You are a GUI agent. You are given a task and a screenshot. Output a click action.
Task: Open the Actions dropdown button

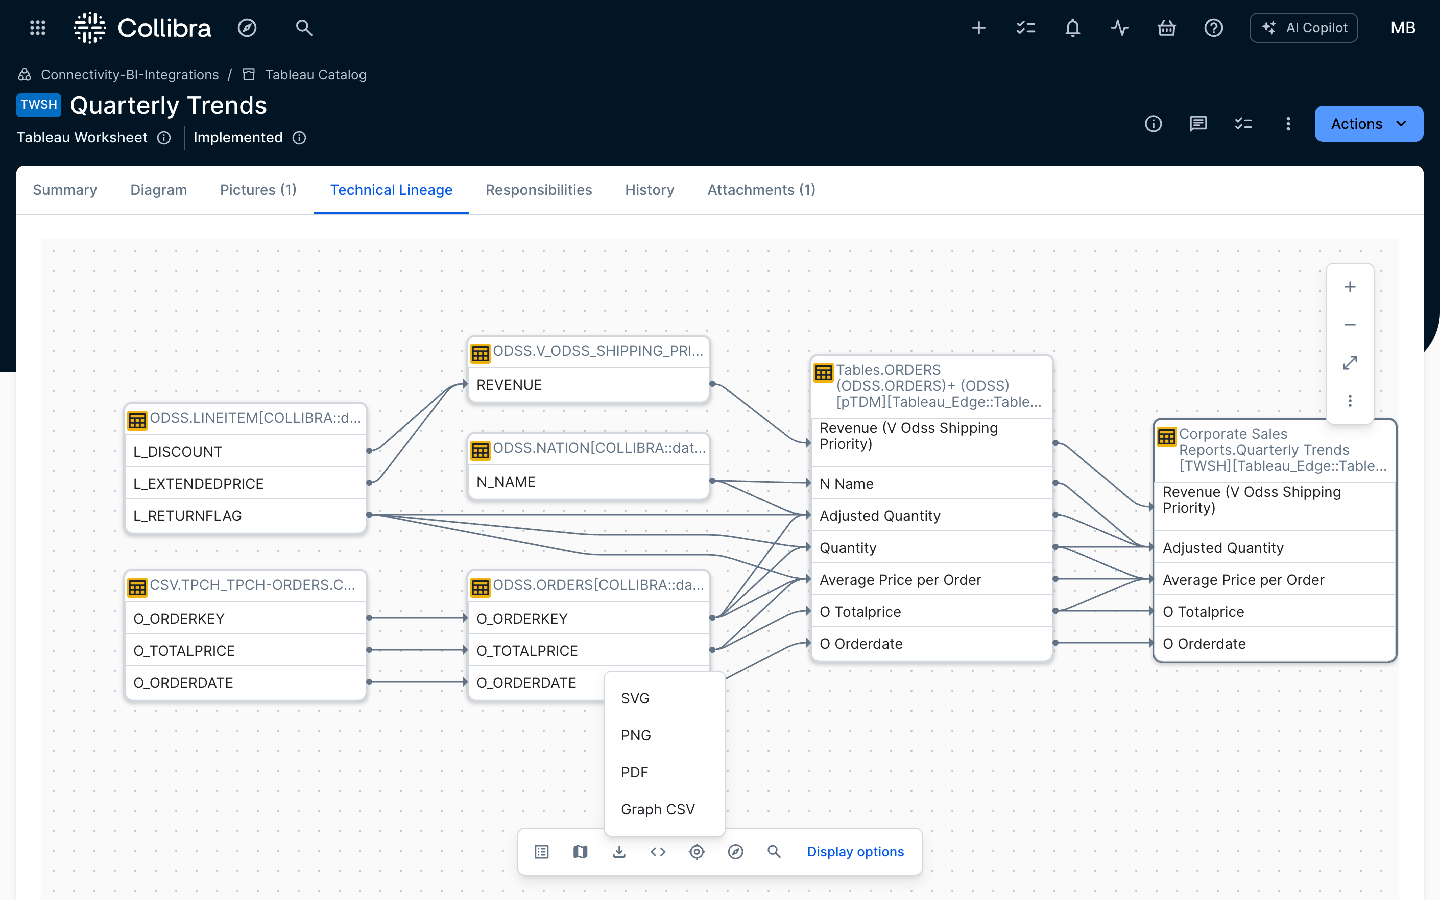pyautogui.click(x=1368, y=124)
